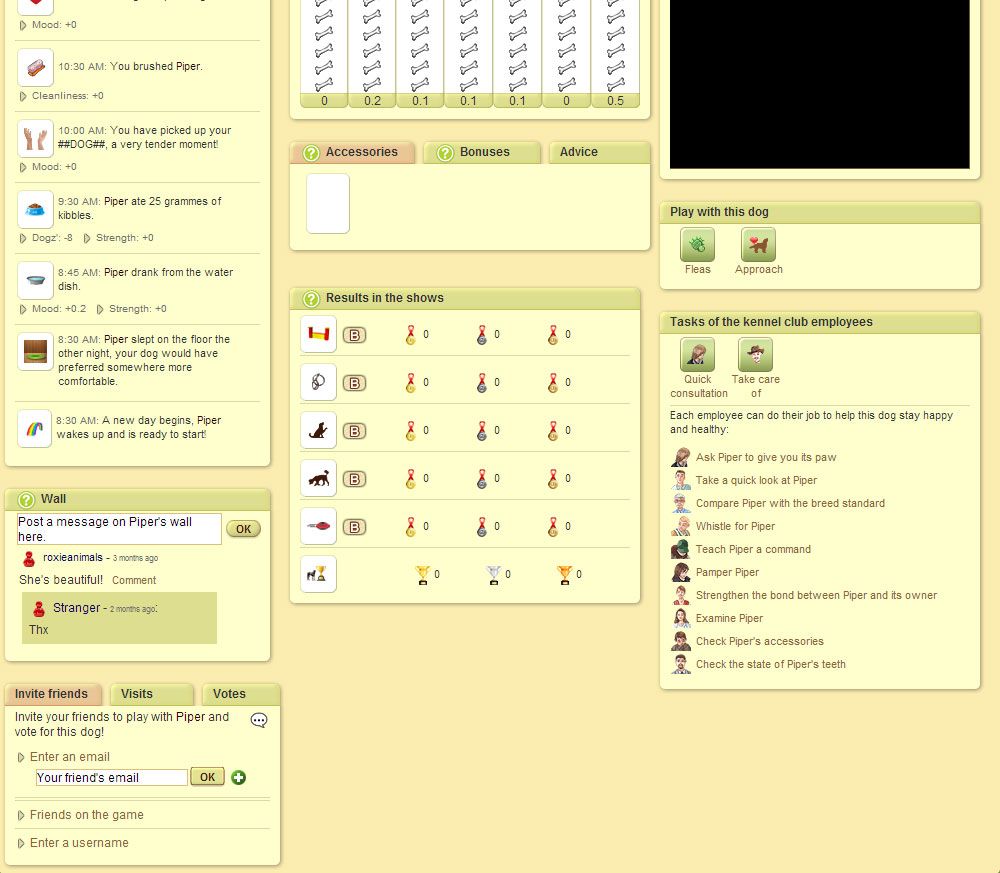Click the empty accessory slot
This screenshot has height=873, width=1000.
point(328,203)
